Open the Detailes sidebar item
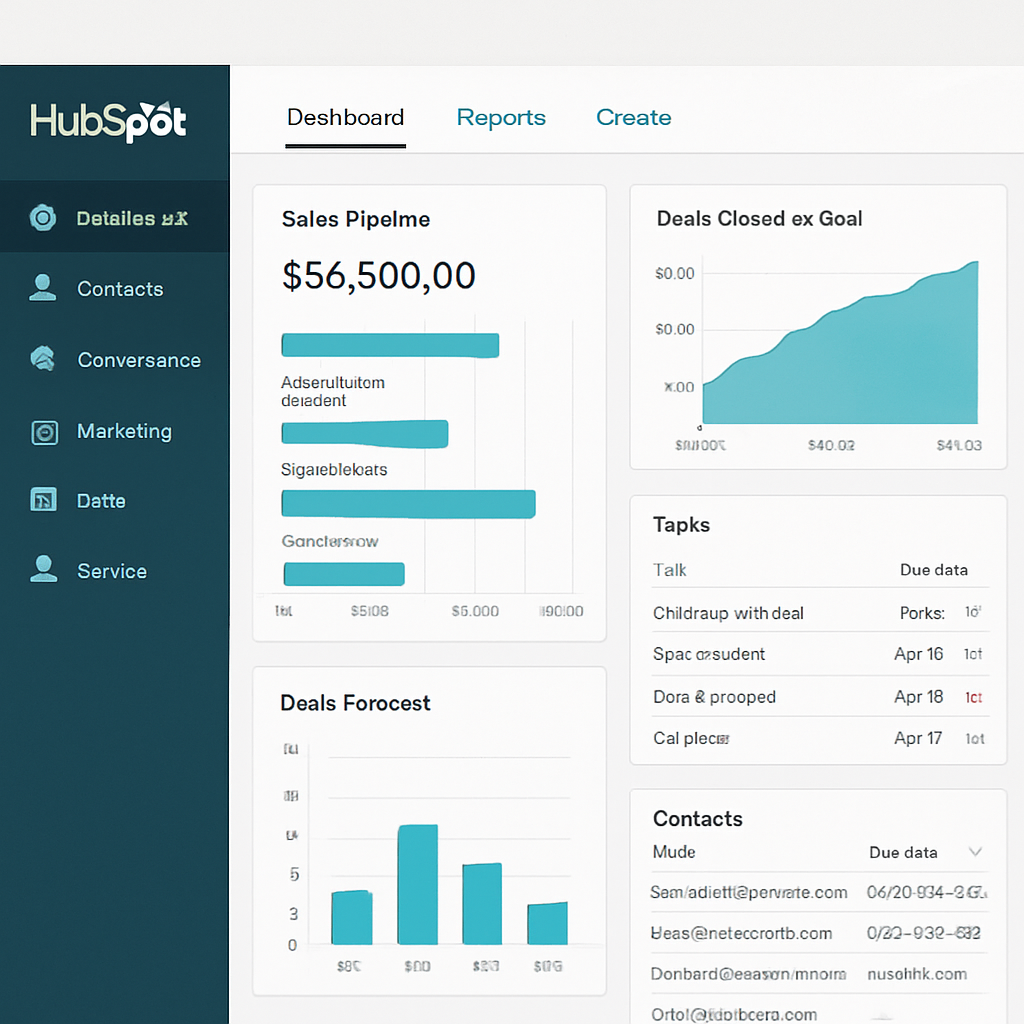The width and height of the screenshot is (1024, 1024). pyautogui.click(x=114, y=217)
